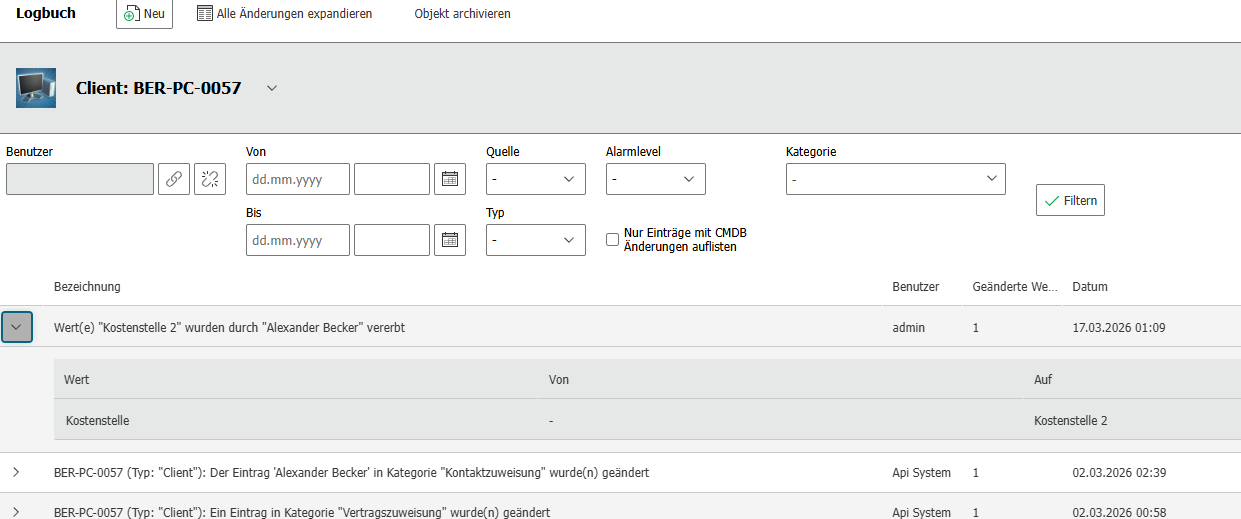Click date 17.03.2026 01:09
Viewport: 1241px width, 519px height.
1119,327
